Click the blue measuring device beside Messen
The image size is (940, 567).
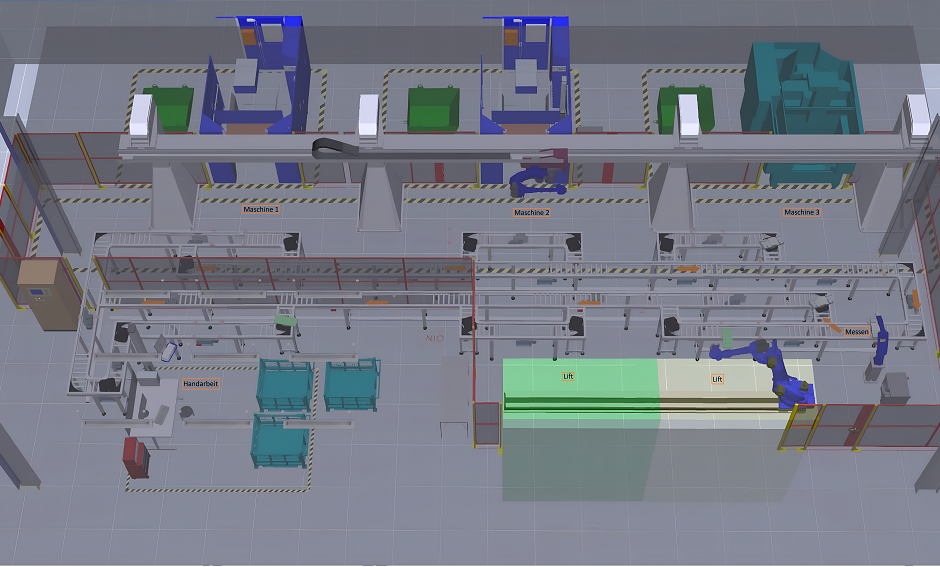click(883, 339)
